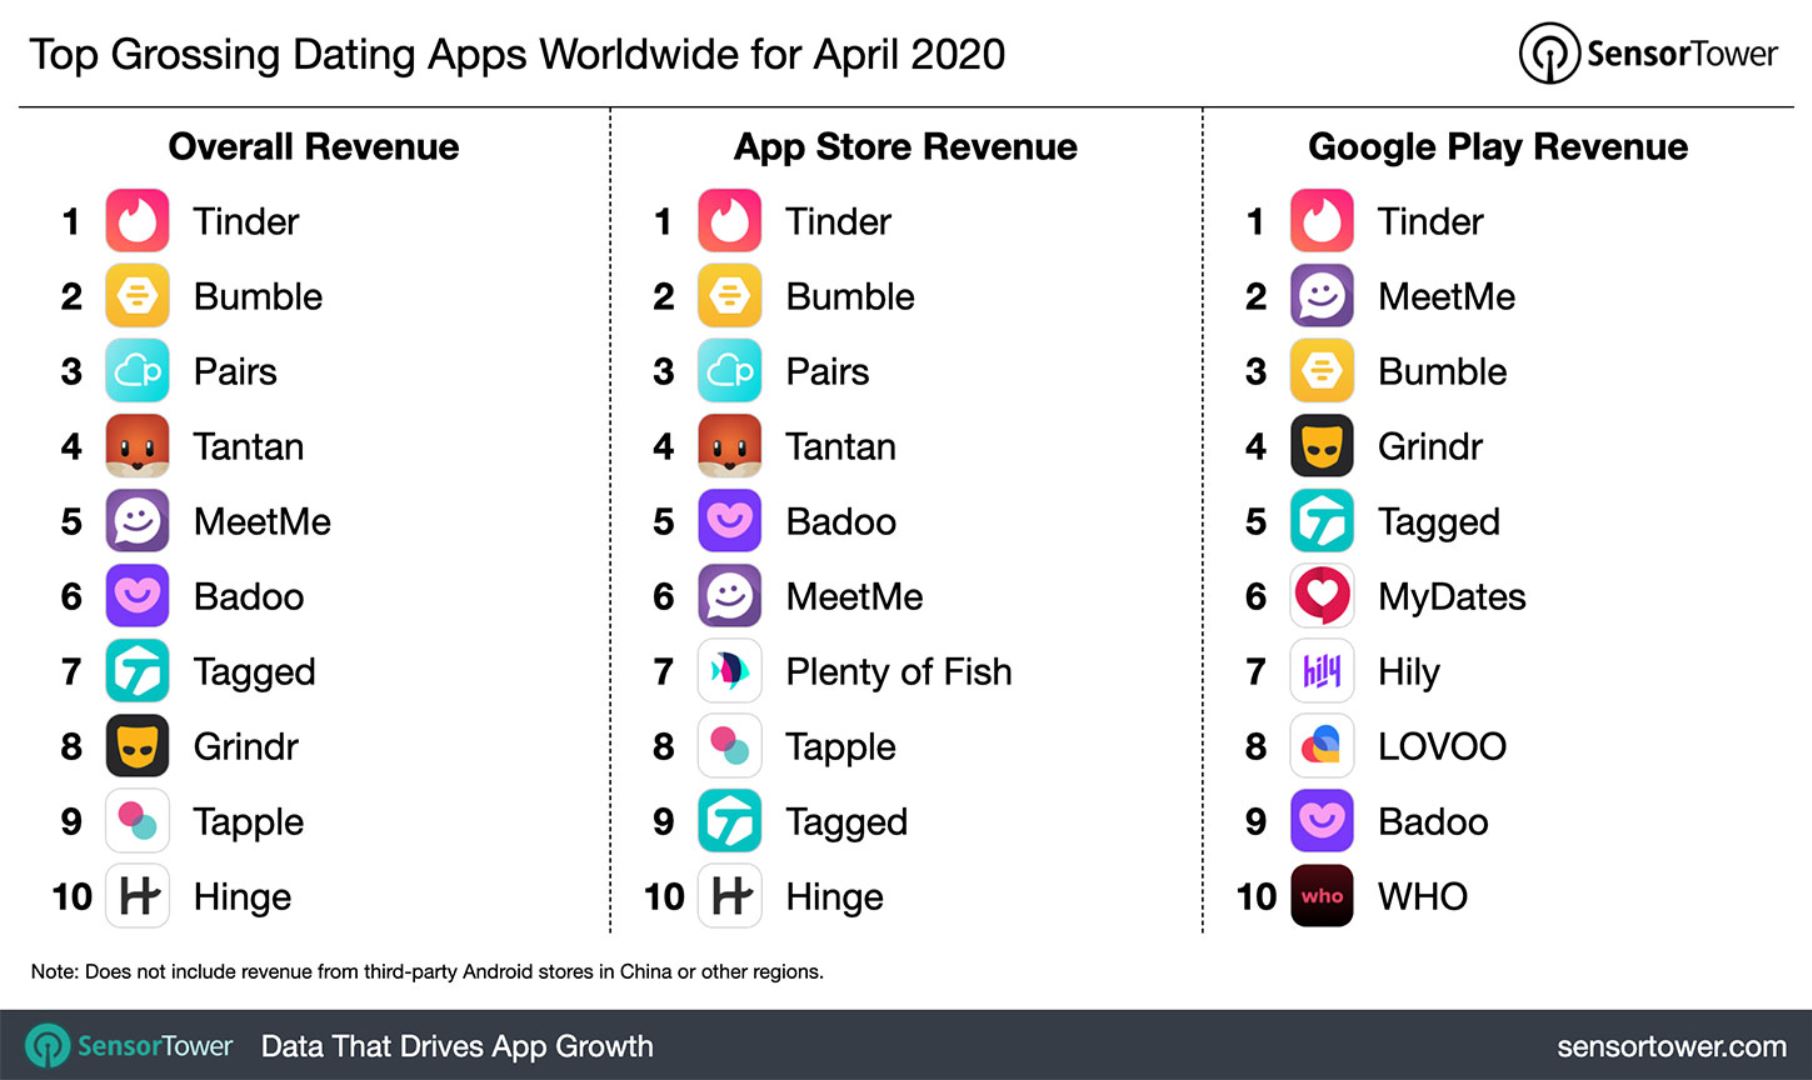
Task: Click the note about third-party Android stores
Action: coord(427,971)
